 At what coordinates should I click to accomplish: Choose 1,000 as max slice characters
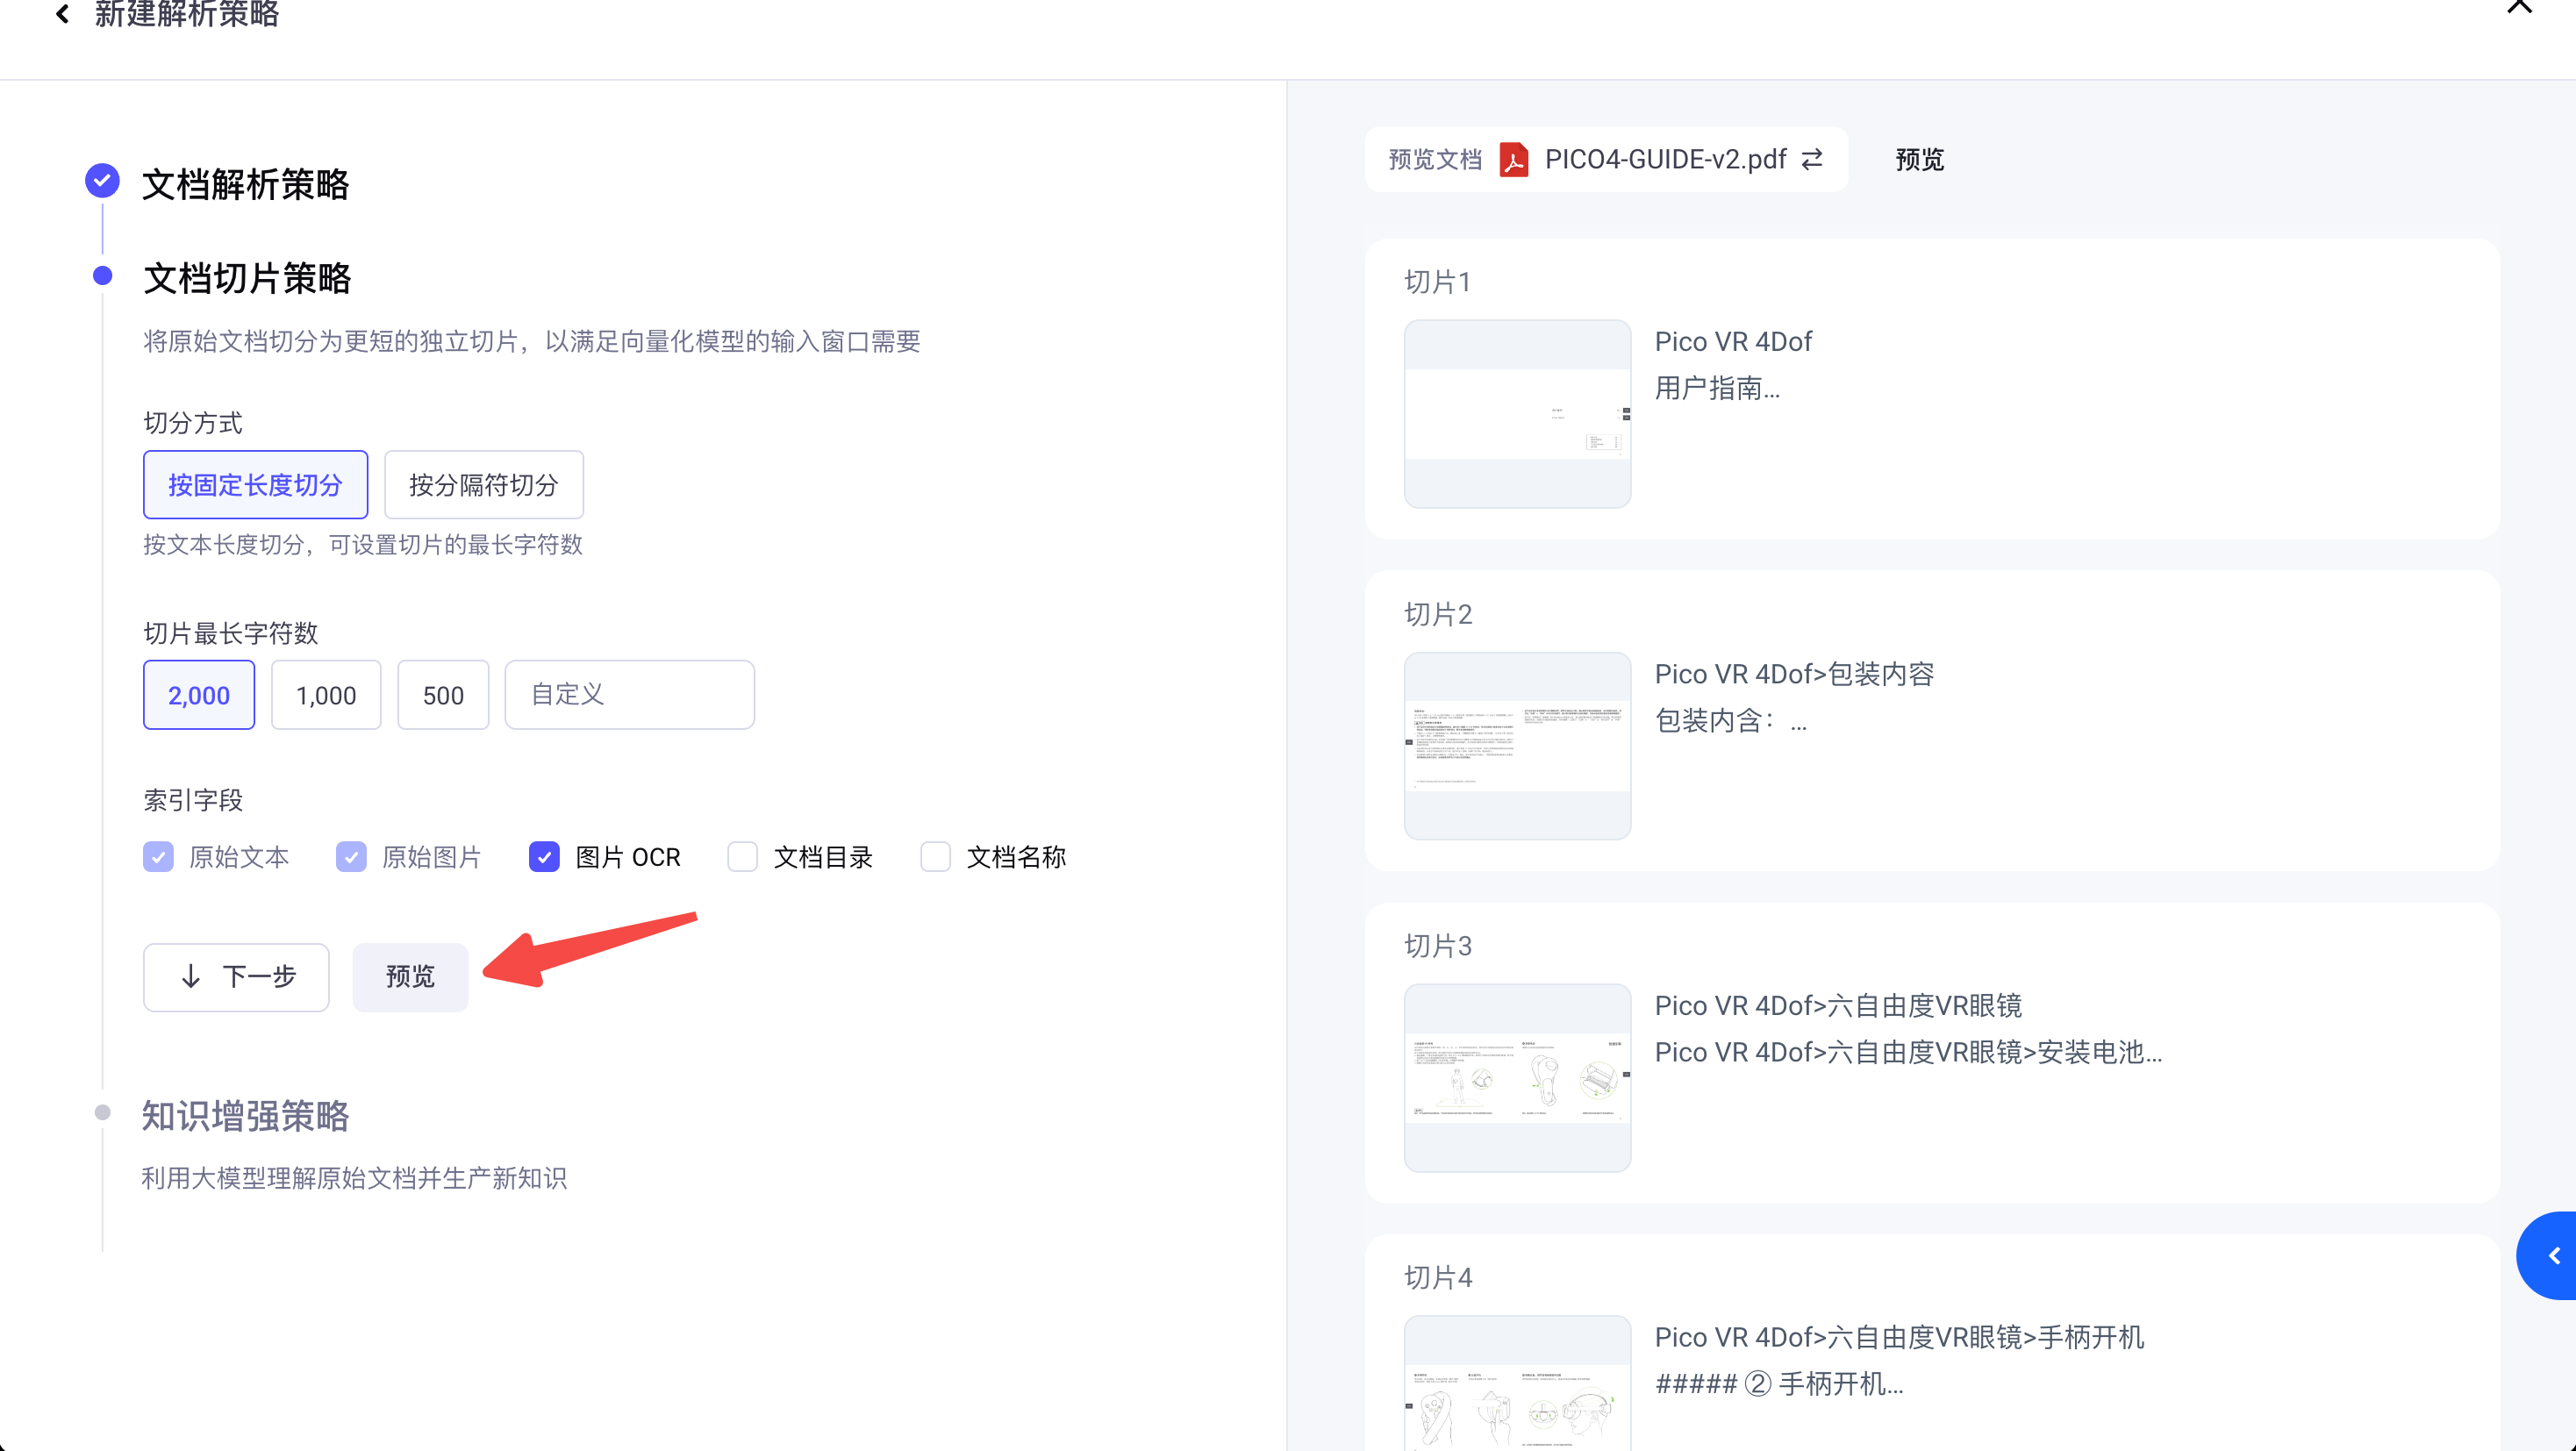click(326, 695)
